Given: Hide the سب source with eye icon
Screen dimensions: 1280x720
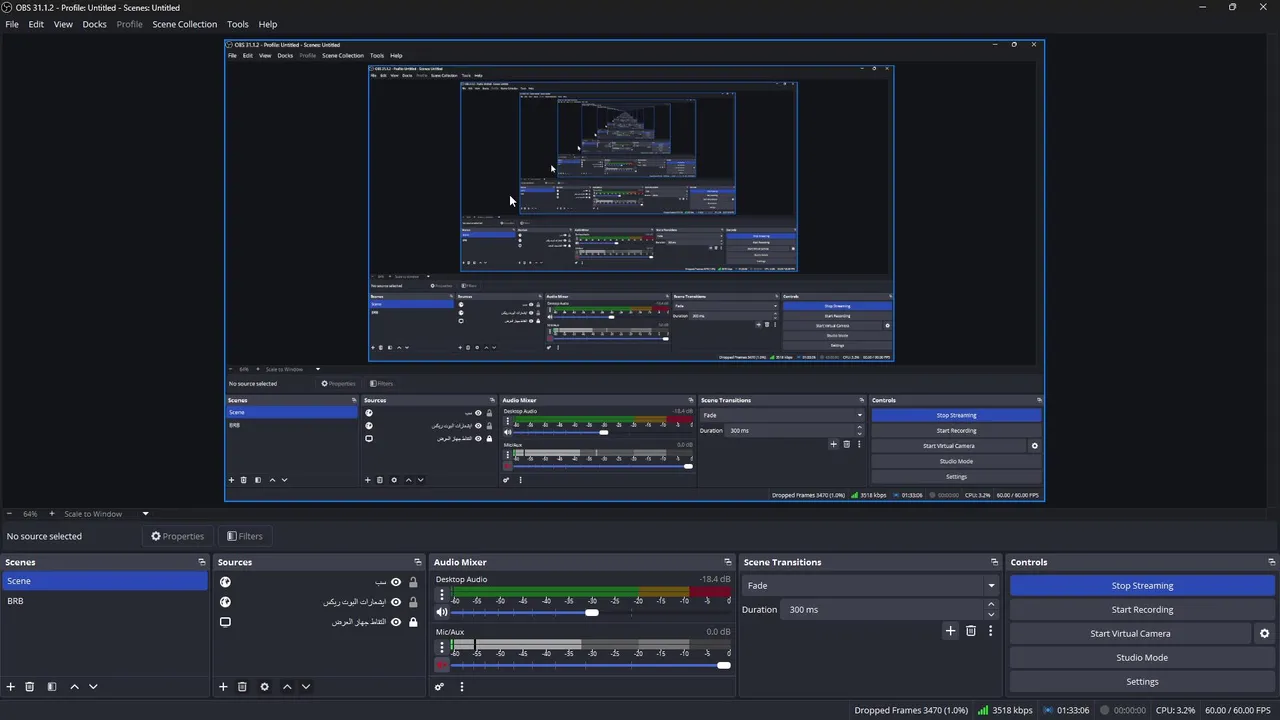Looking at the screenshot, I should pyautogui.click(x=396, y=582).
